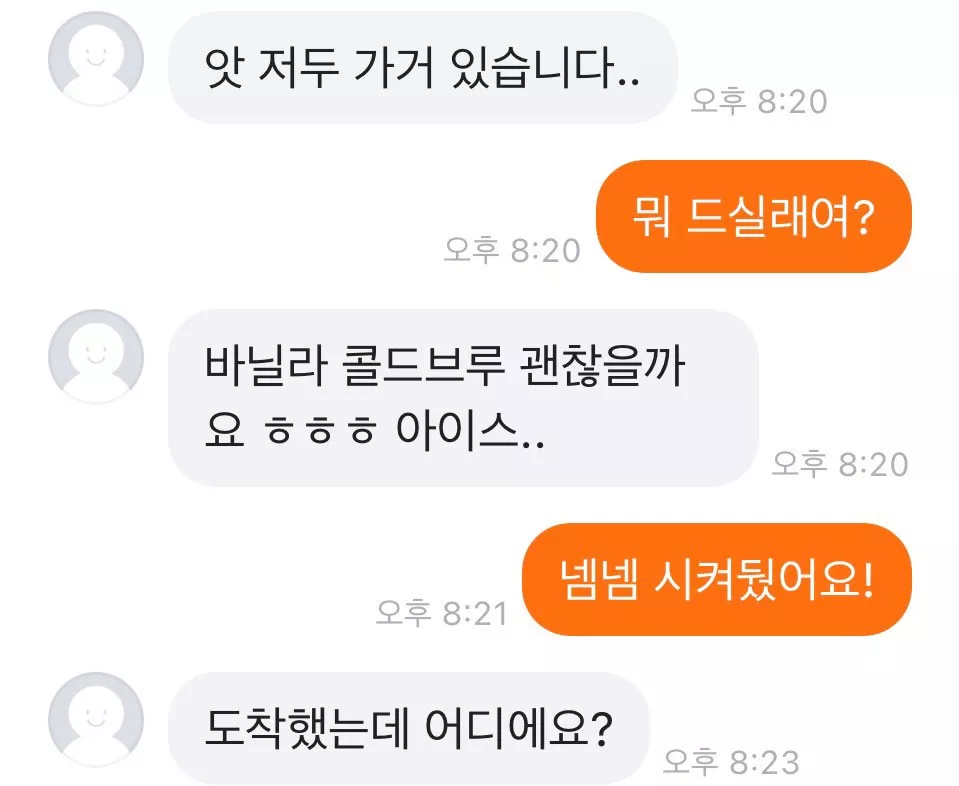This screenshot has height=786, width=959.
Task: Open profile avatar beside '앗 저두 가거 있습니다..'
Action: [x=96, y=58]
